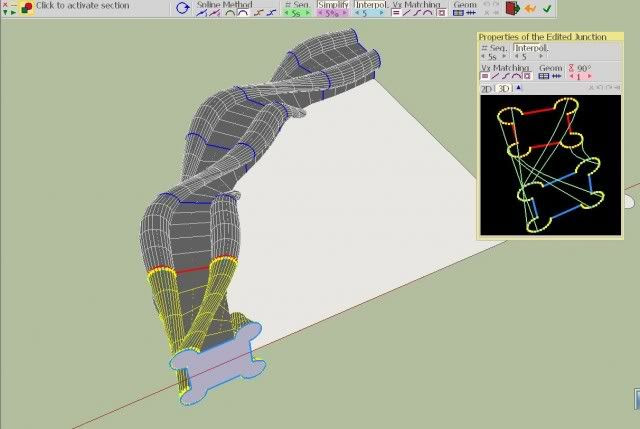640x429 pixels.
Task: Click the green down-triangle at toolbar left
Action: (x=5, y=13)
